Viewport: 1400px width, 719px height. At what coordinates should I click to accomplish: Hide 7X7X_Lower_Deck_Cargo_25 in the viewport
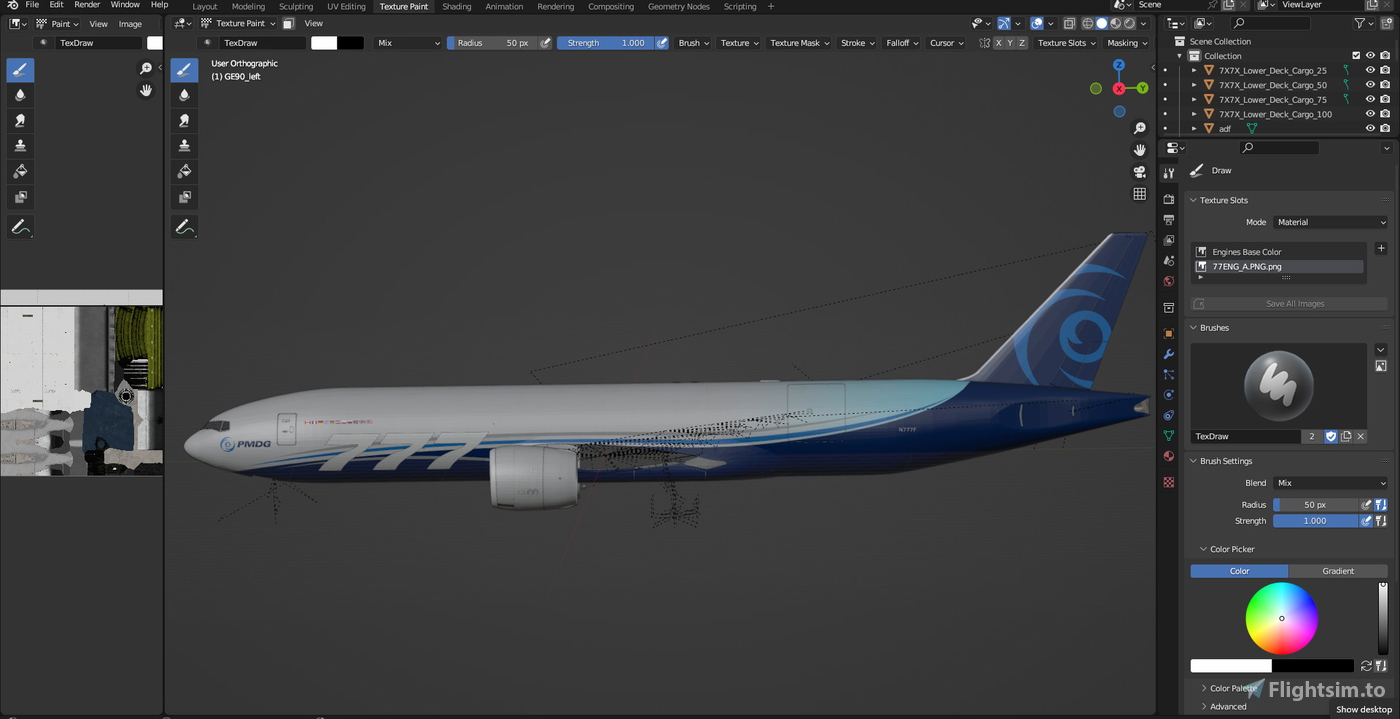[1370, 70]
